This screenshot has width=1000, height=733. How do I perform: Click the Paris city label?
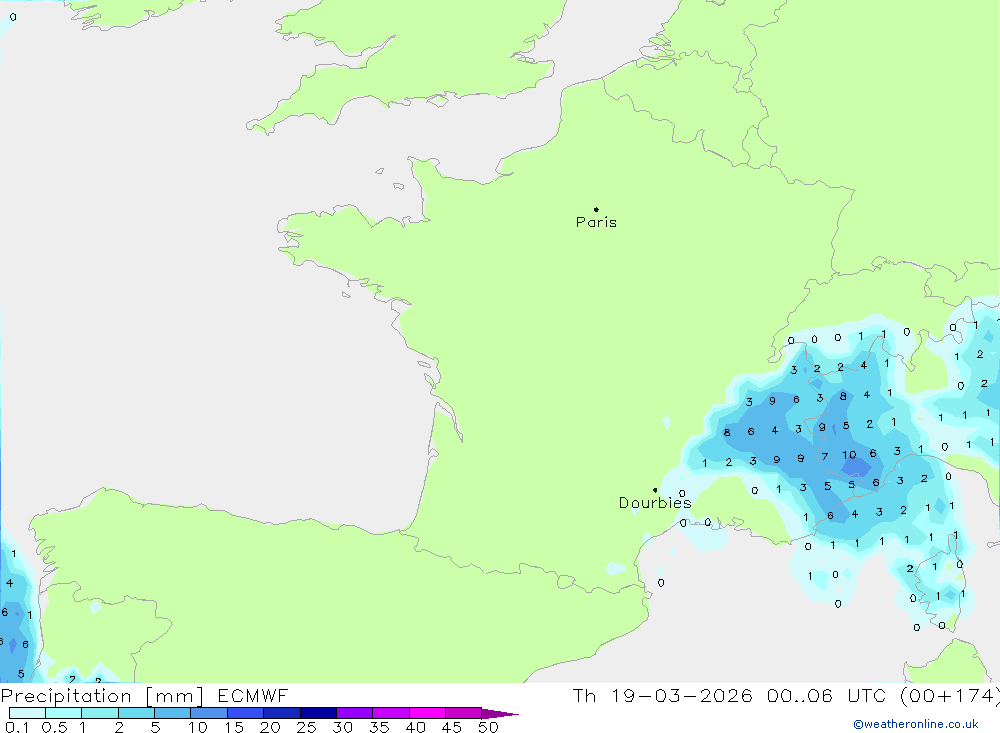(x=596, y=222)
